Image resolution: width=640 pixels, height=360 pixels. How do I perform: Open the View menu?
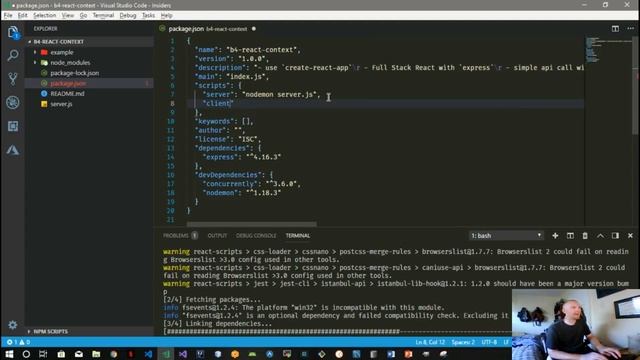[68, 16]
